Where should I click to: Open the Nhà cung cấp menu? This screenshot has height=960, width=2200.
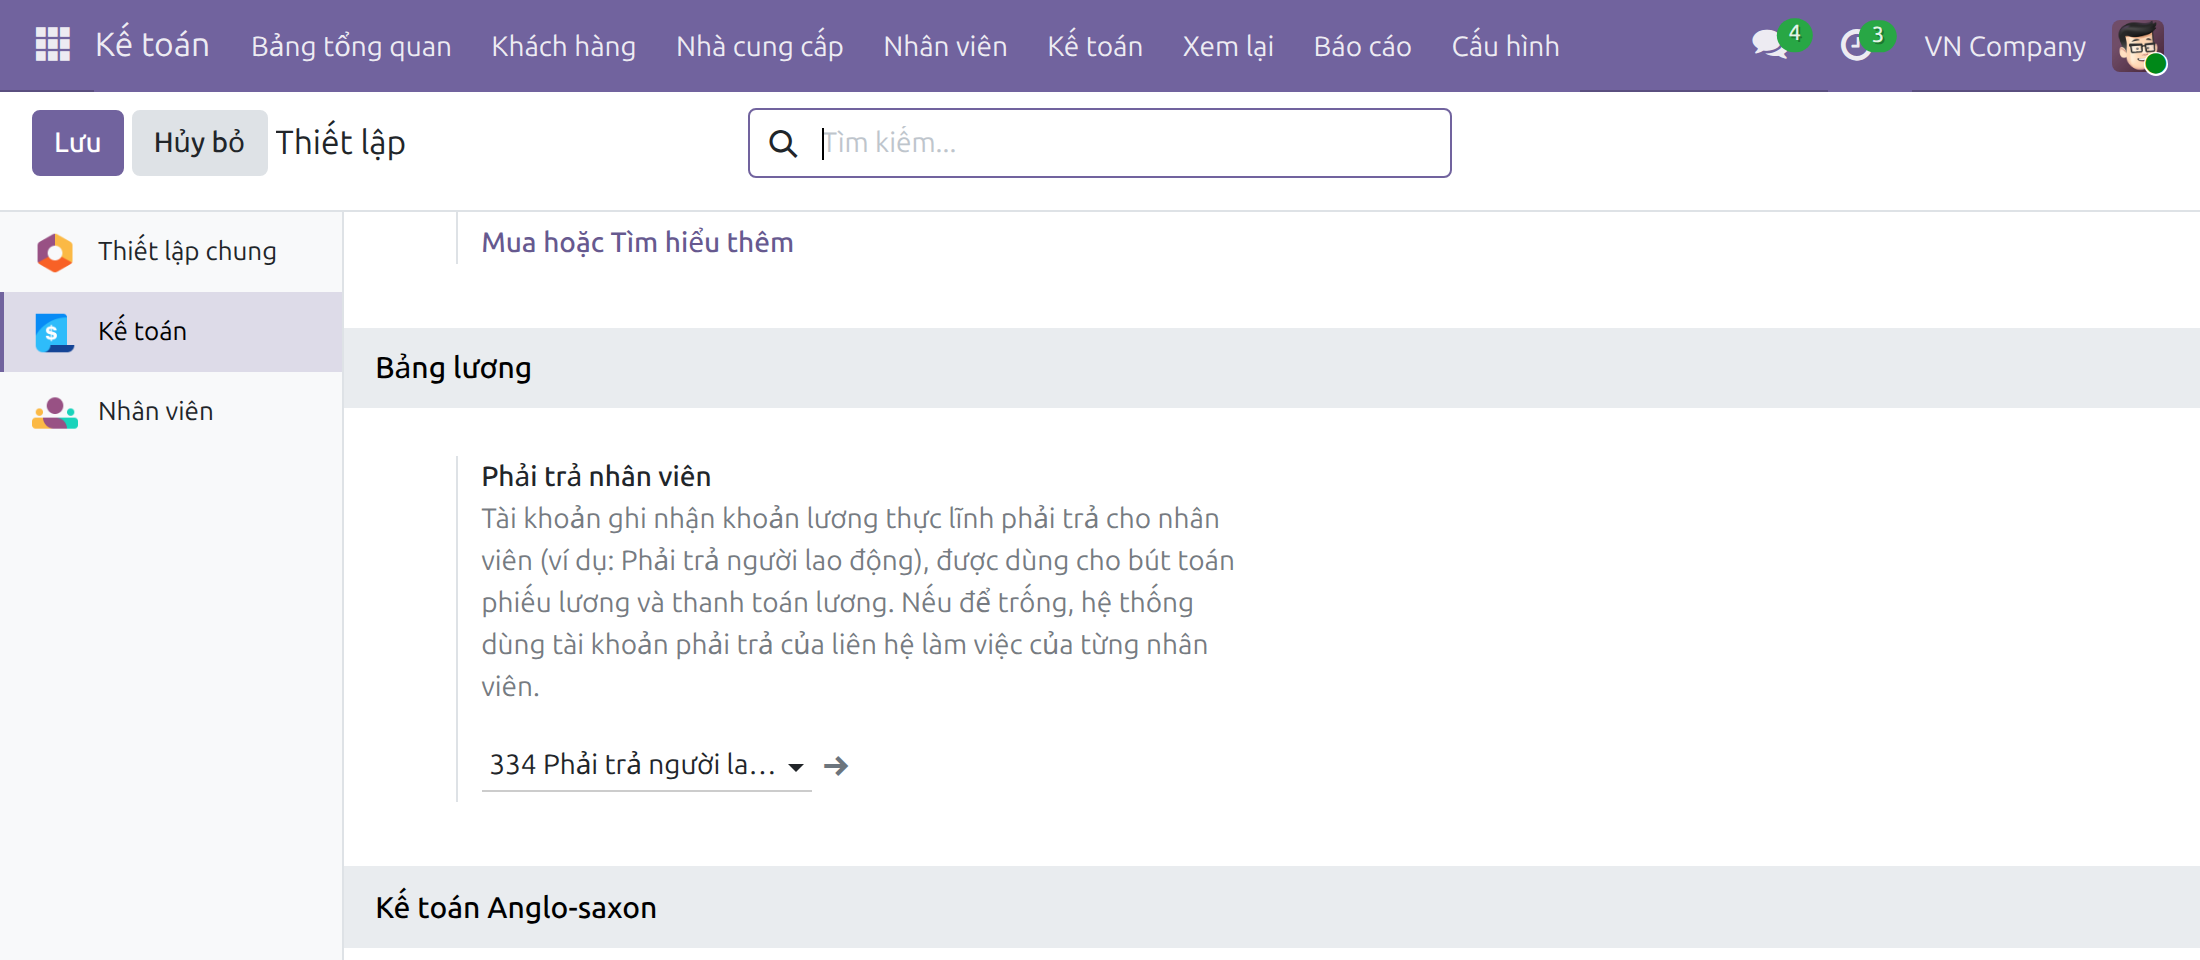760,46
